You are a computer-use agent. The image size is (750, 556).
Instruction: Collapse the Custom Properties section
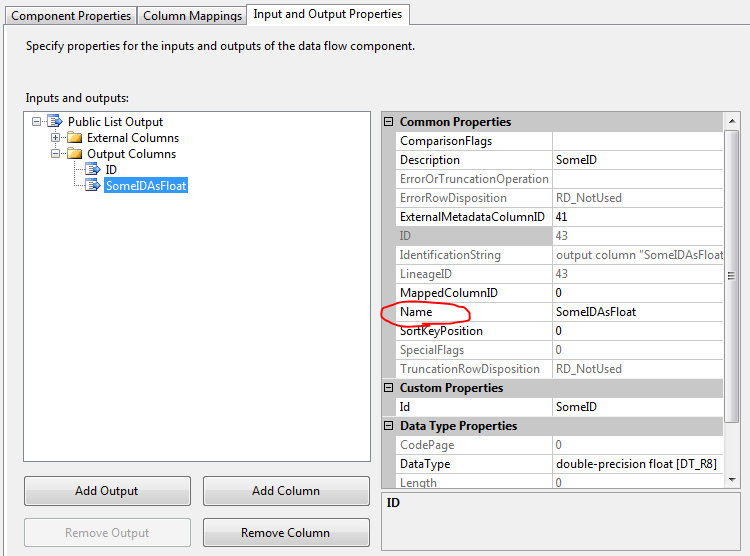(389, 388)
